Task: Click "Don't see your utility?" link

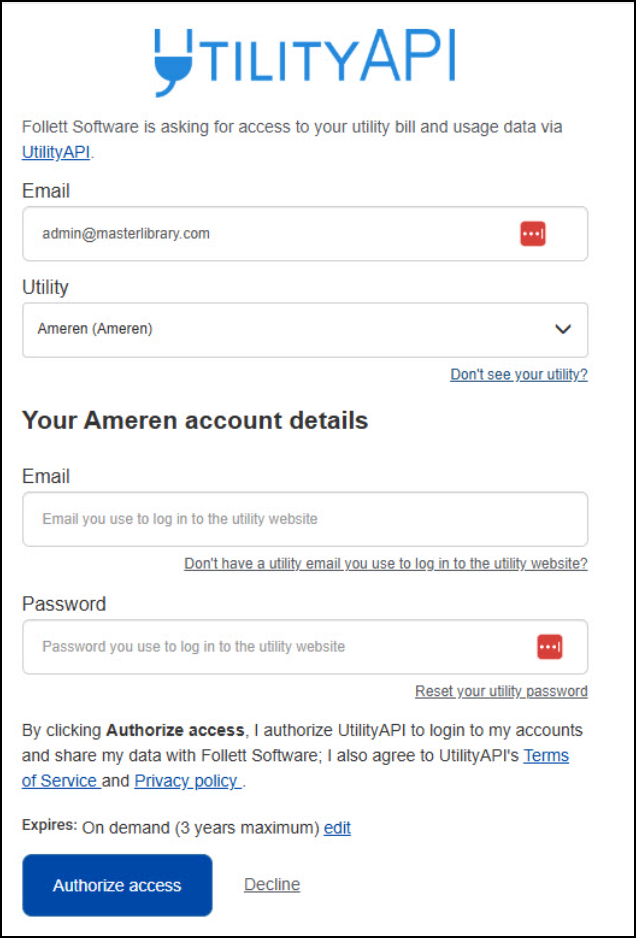Action: 518,374
